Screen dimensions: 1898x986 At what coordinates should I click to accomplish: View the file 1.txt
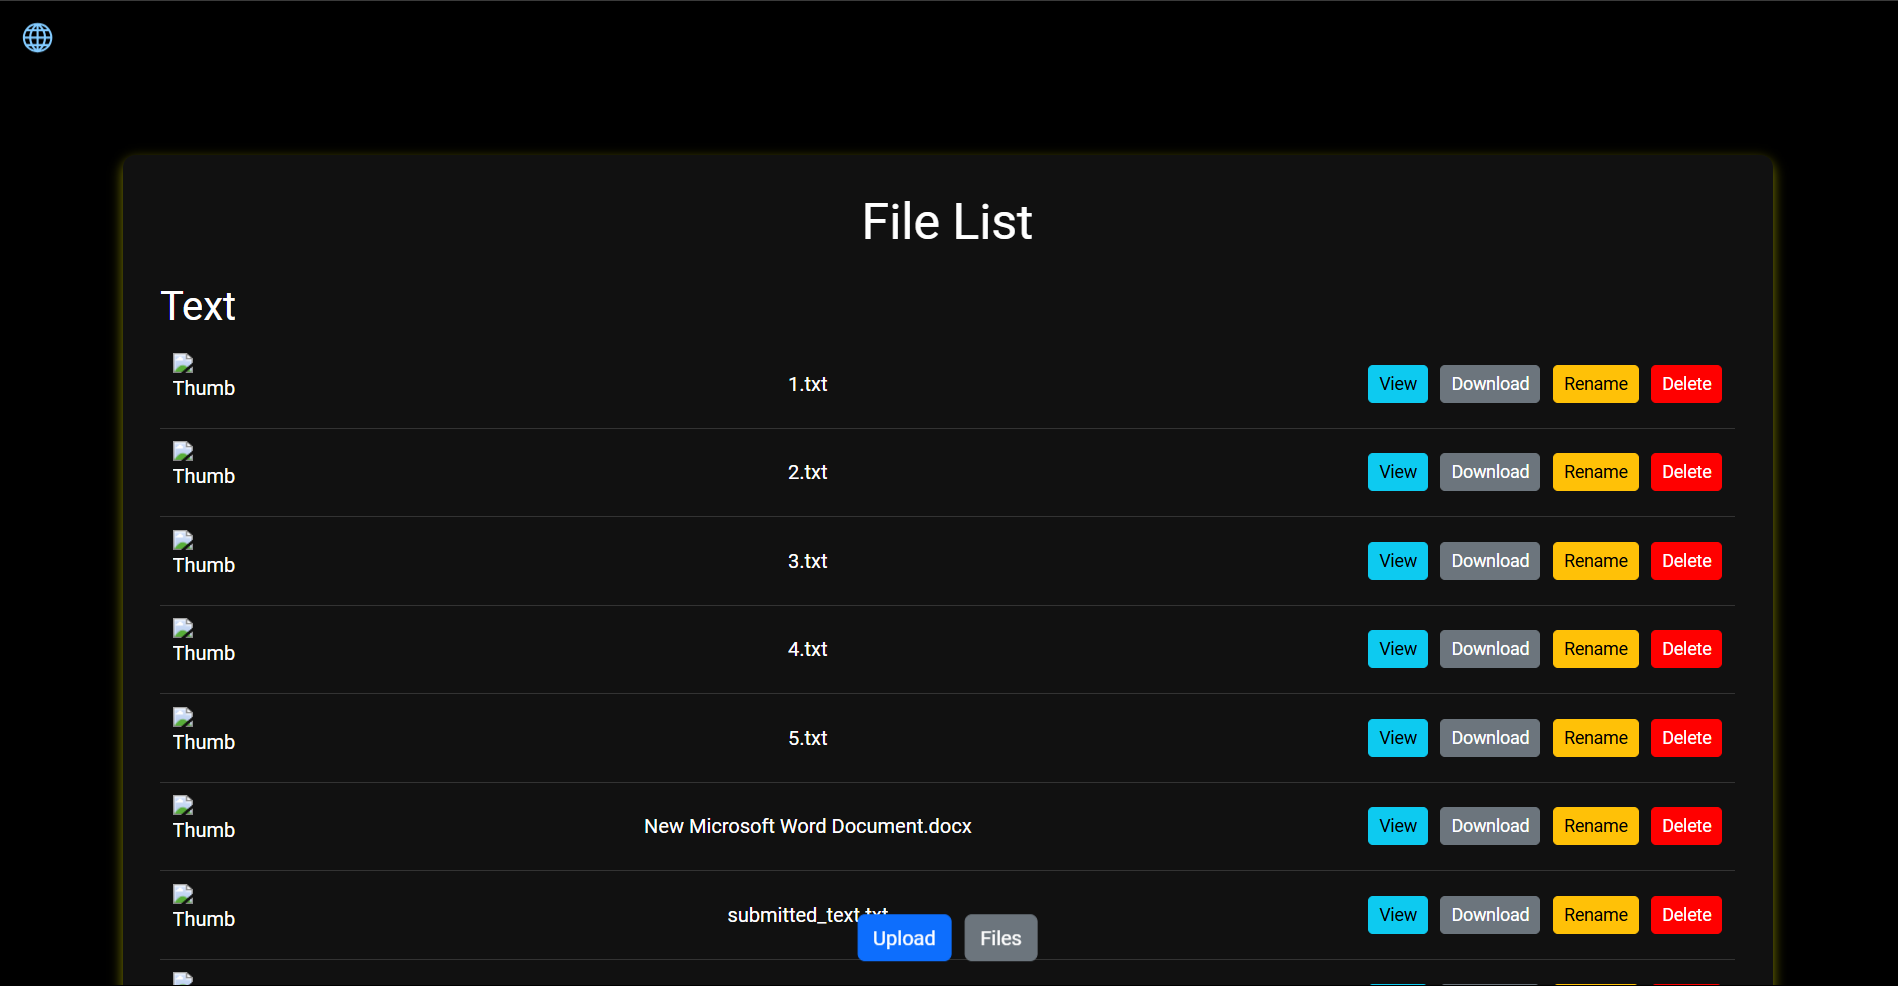1397,384
